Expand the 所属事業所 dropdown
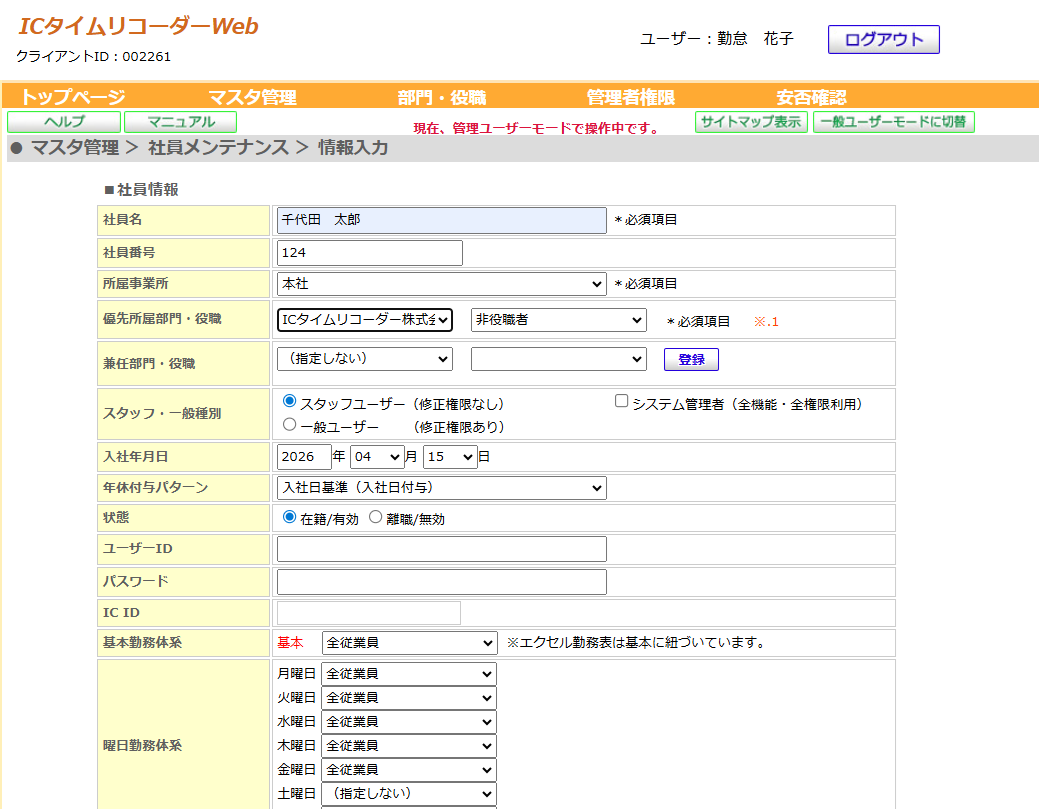Screen dimensions: 1039x809 click(441, 284)
